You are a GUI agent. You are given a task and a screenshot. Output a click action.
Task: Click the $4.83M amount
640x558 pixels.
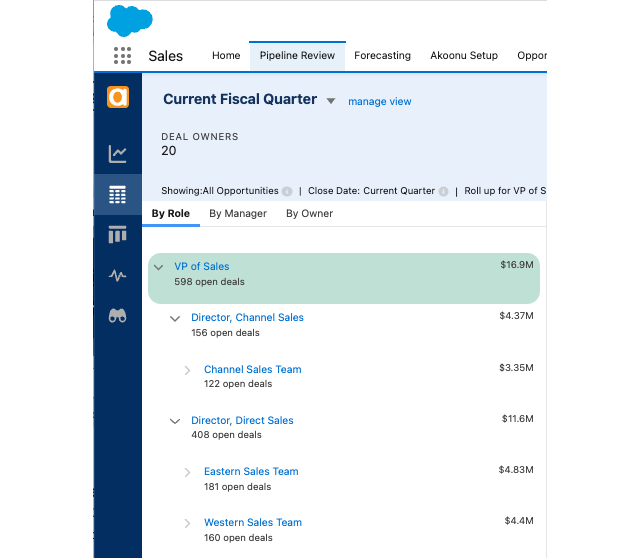516,470
